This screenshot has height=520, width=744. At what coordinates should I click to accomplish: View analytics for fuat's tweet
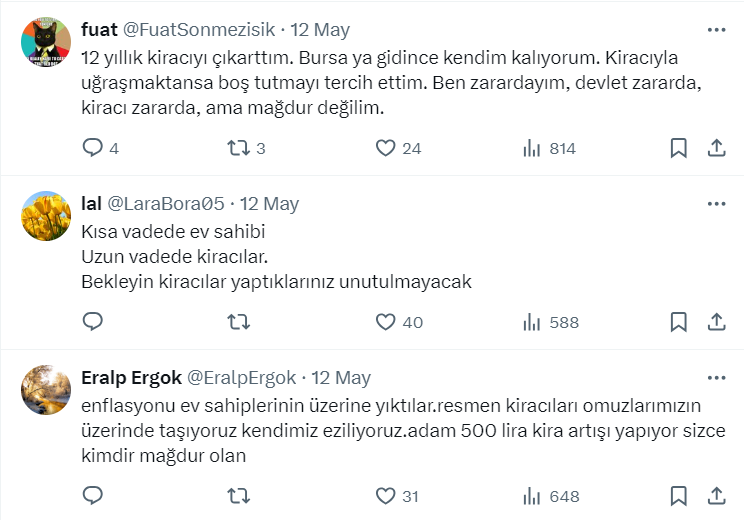(x=532, y=148)
